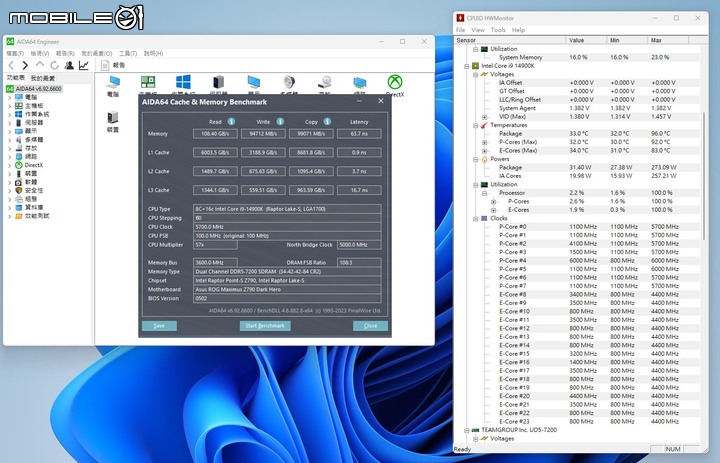Click the info icon next to Read
The height and width of the screenshot is (463, 720).
[x=231, y=122]
